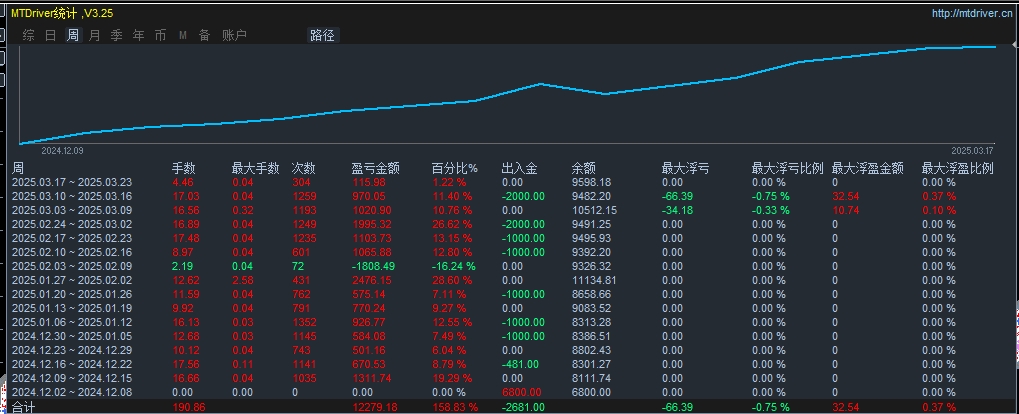This screenshot has height=414, width=1019.
Task: Click the 最大浮亏比例 column header
Action: pos(788,168)
